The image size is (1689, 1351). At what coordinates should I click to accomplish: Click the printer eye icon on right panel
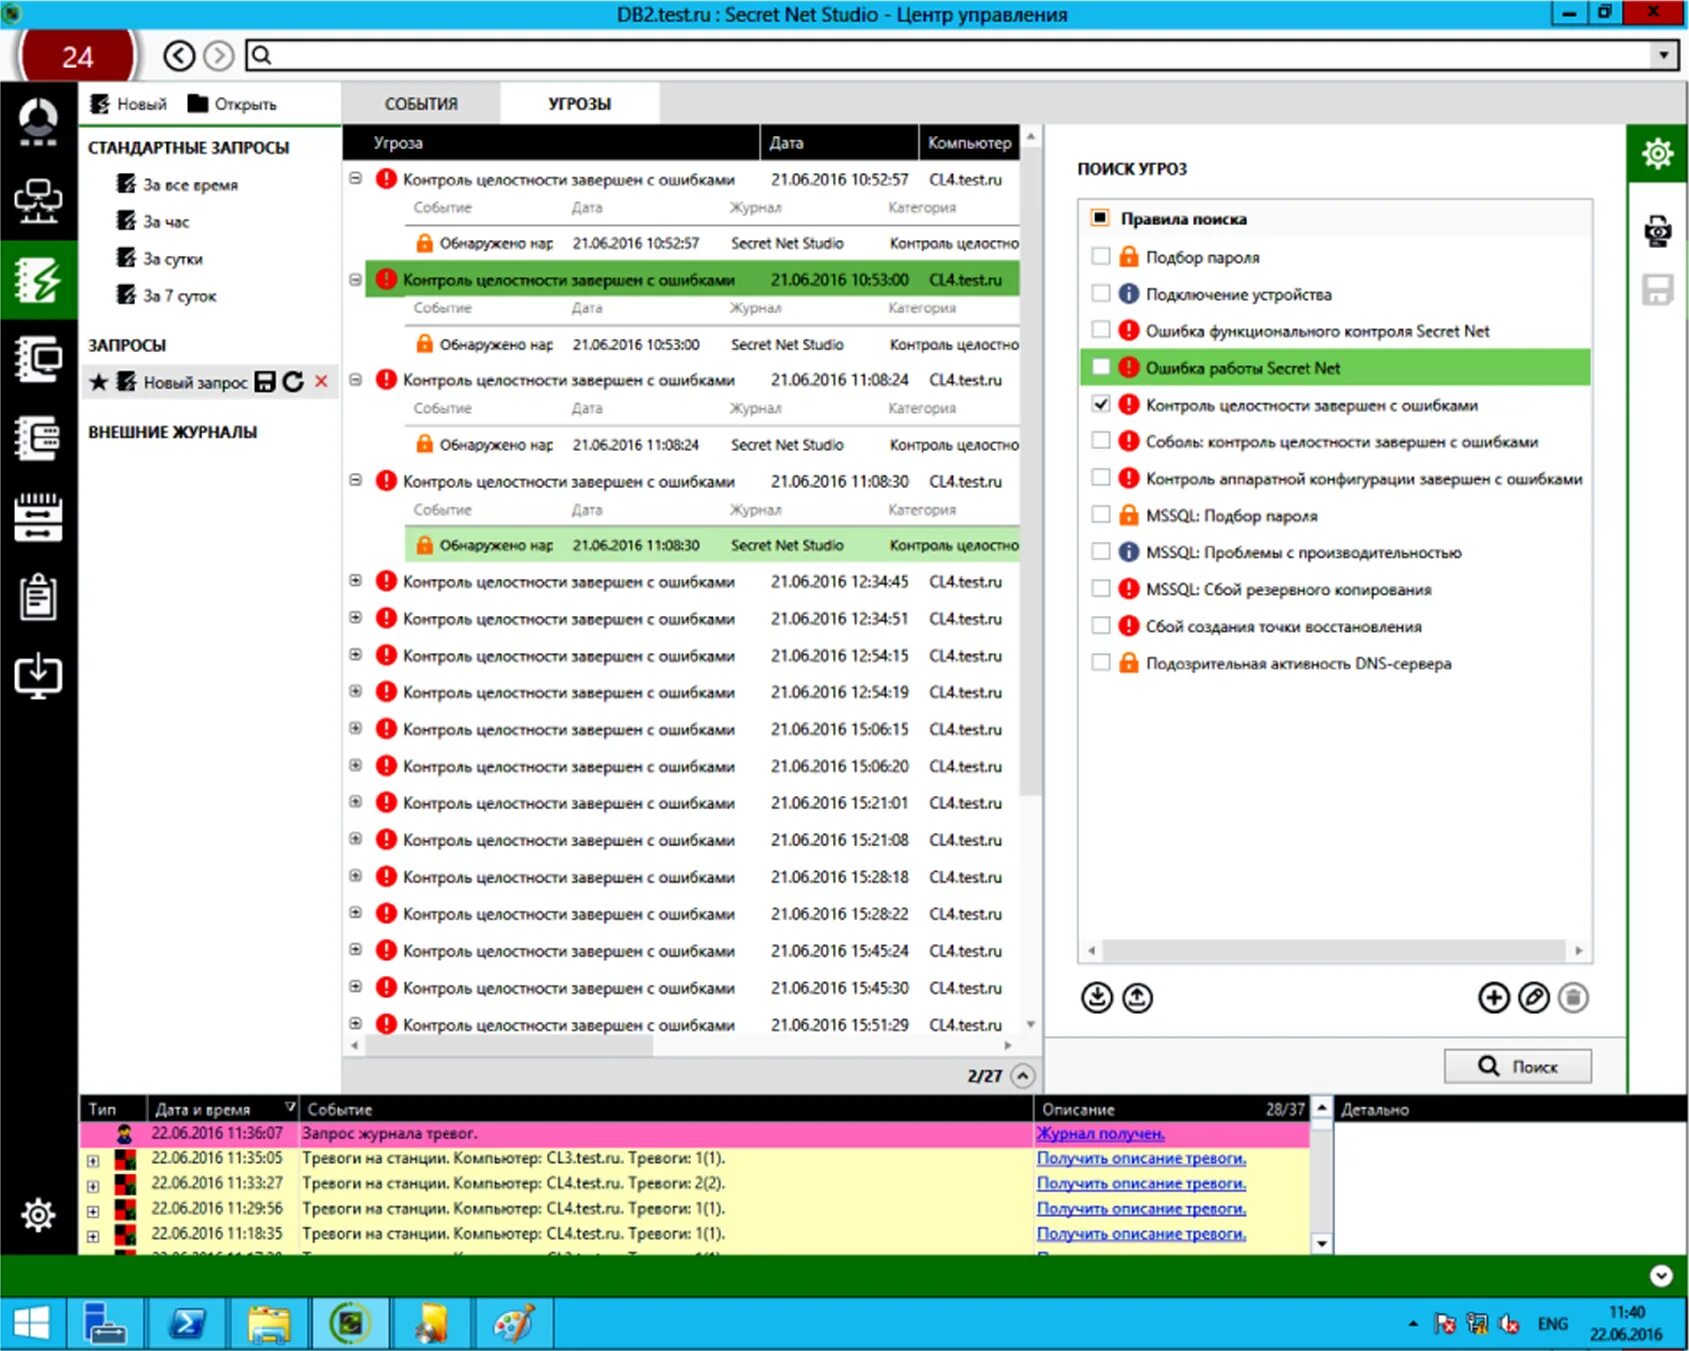point(1657,231)
